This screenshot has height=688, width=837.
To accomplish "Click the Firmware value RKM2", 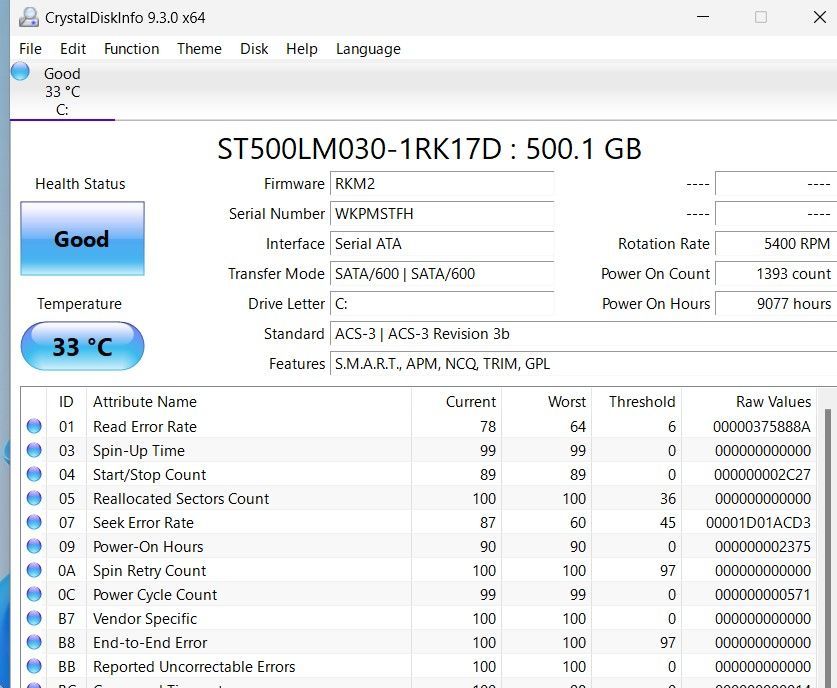I will tap(442, 184).
